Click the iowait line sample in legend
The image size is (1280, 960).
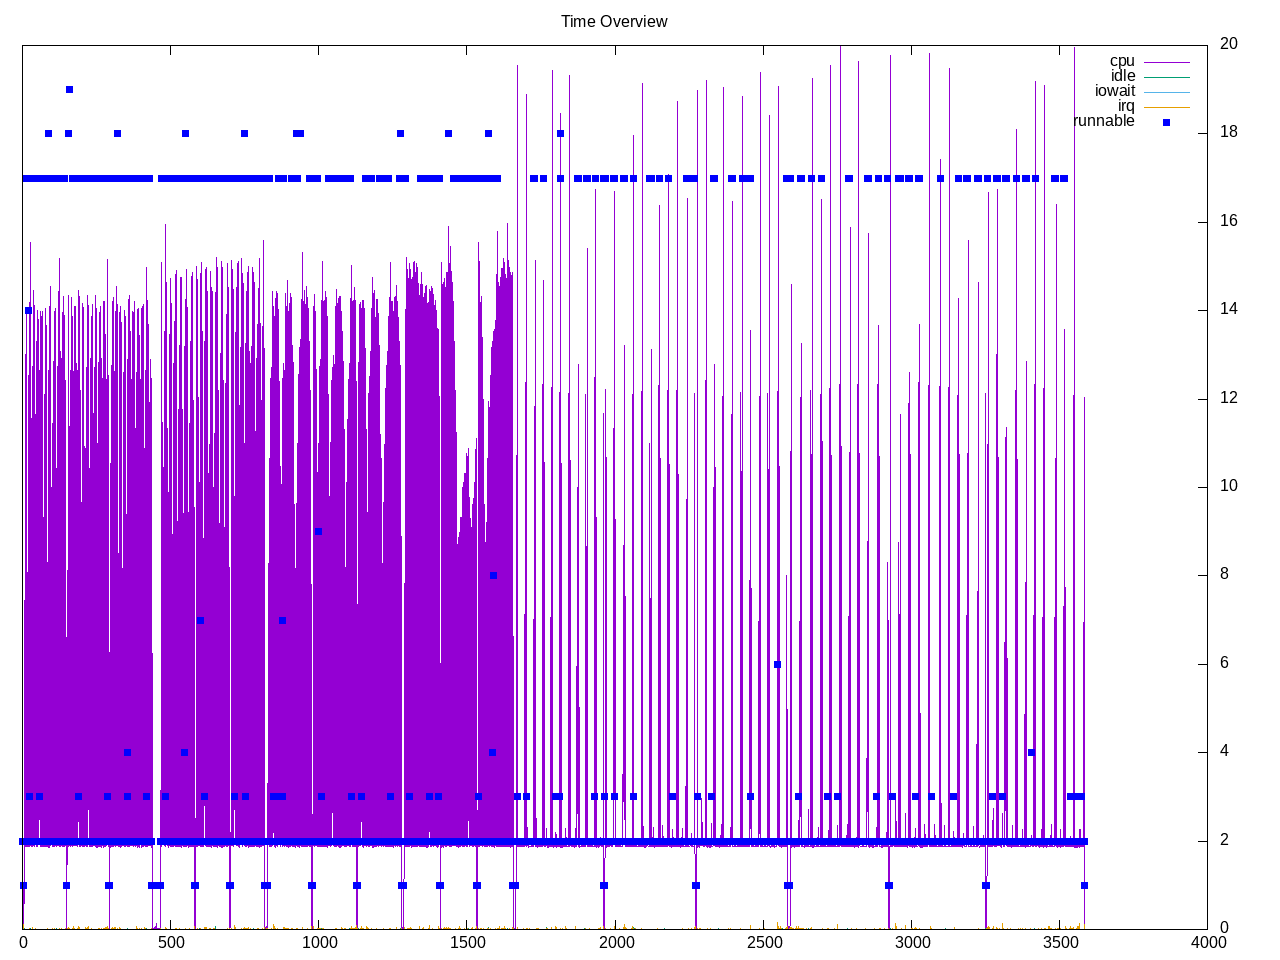pos(1166,92)
